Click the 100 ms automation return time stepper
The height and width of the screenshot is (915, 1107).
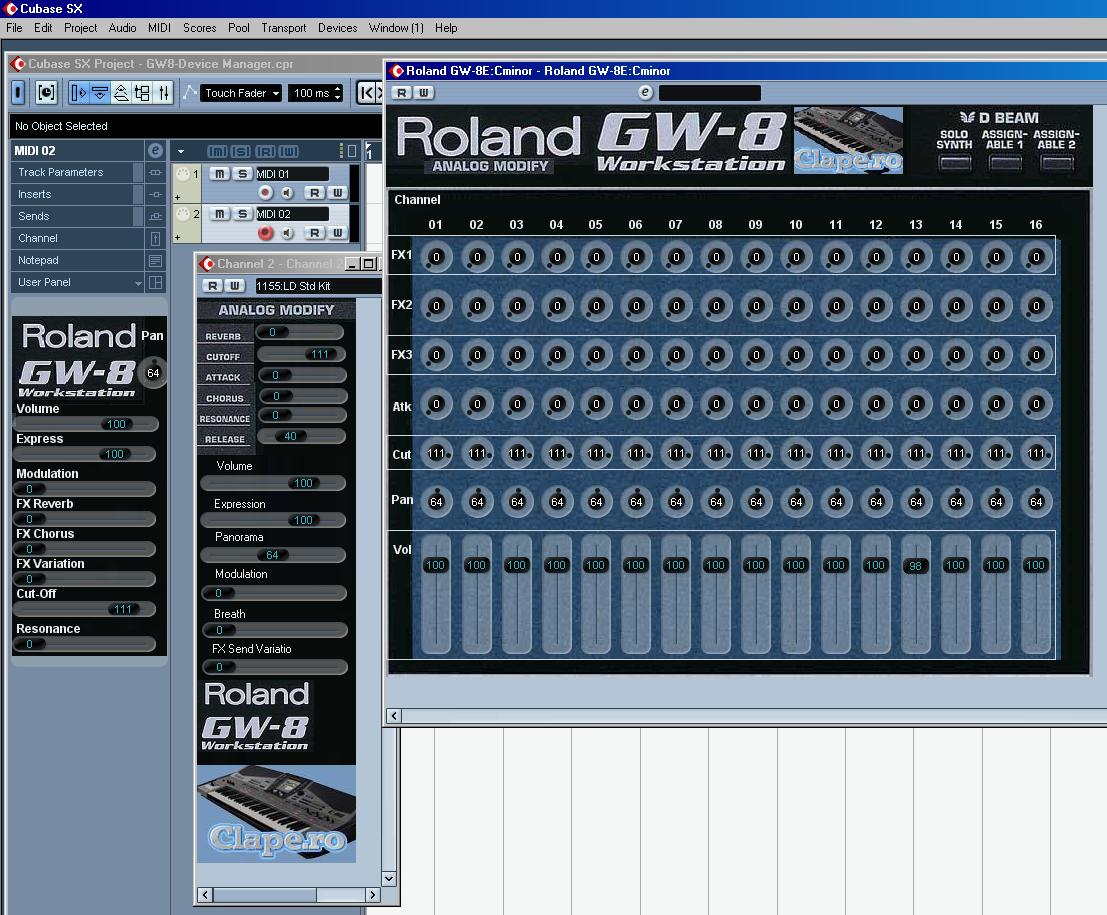click(338, 93)
